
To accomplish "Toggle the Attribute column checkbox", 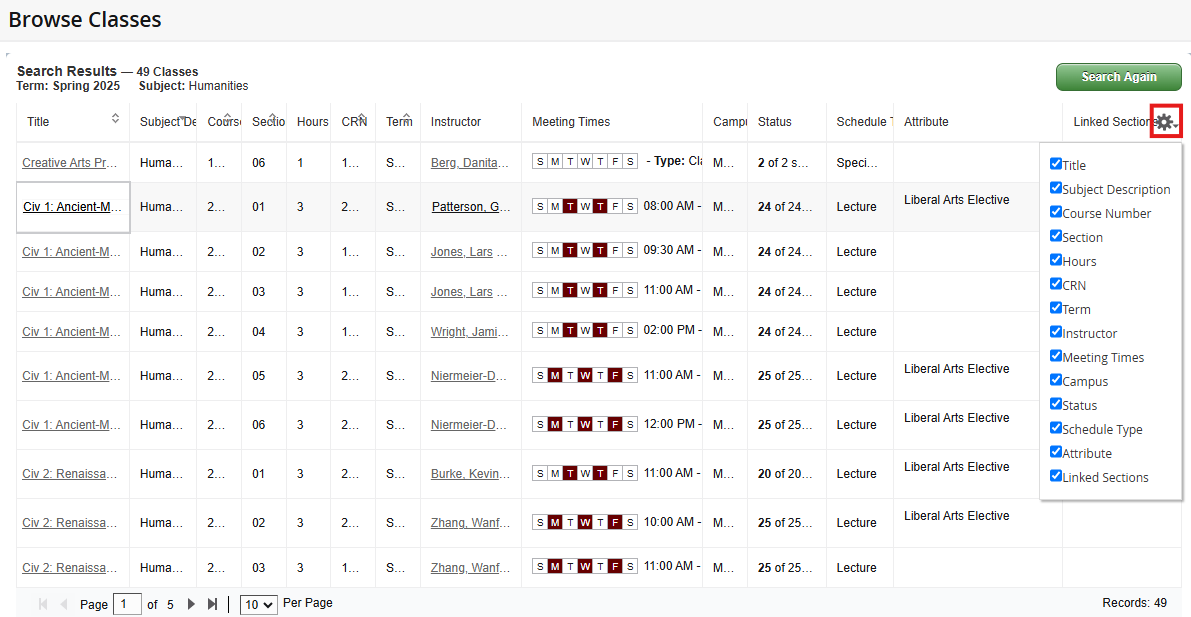I will pos(1055,452).
